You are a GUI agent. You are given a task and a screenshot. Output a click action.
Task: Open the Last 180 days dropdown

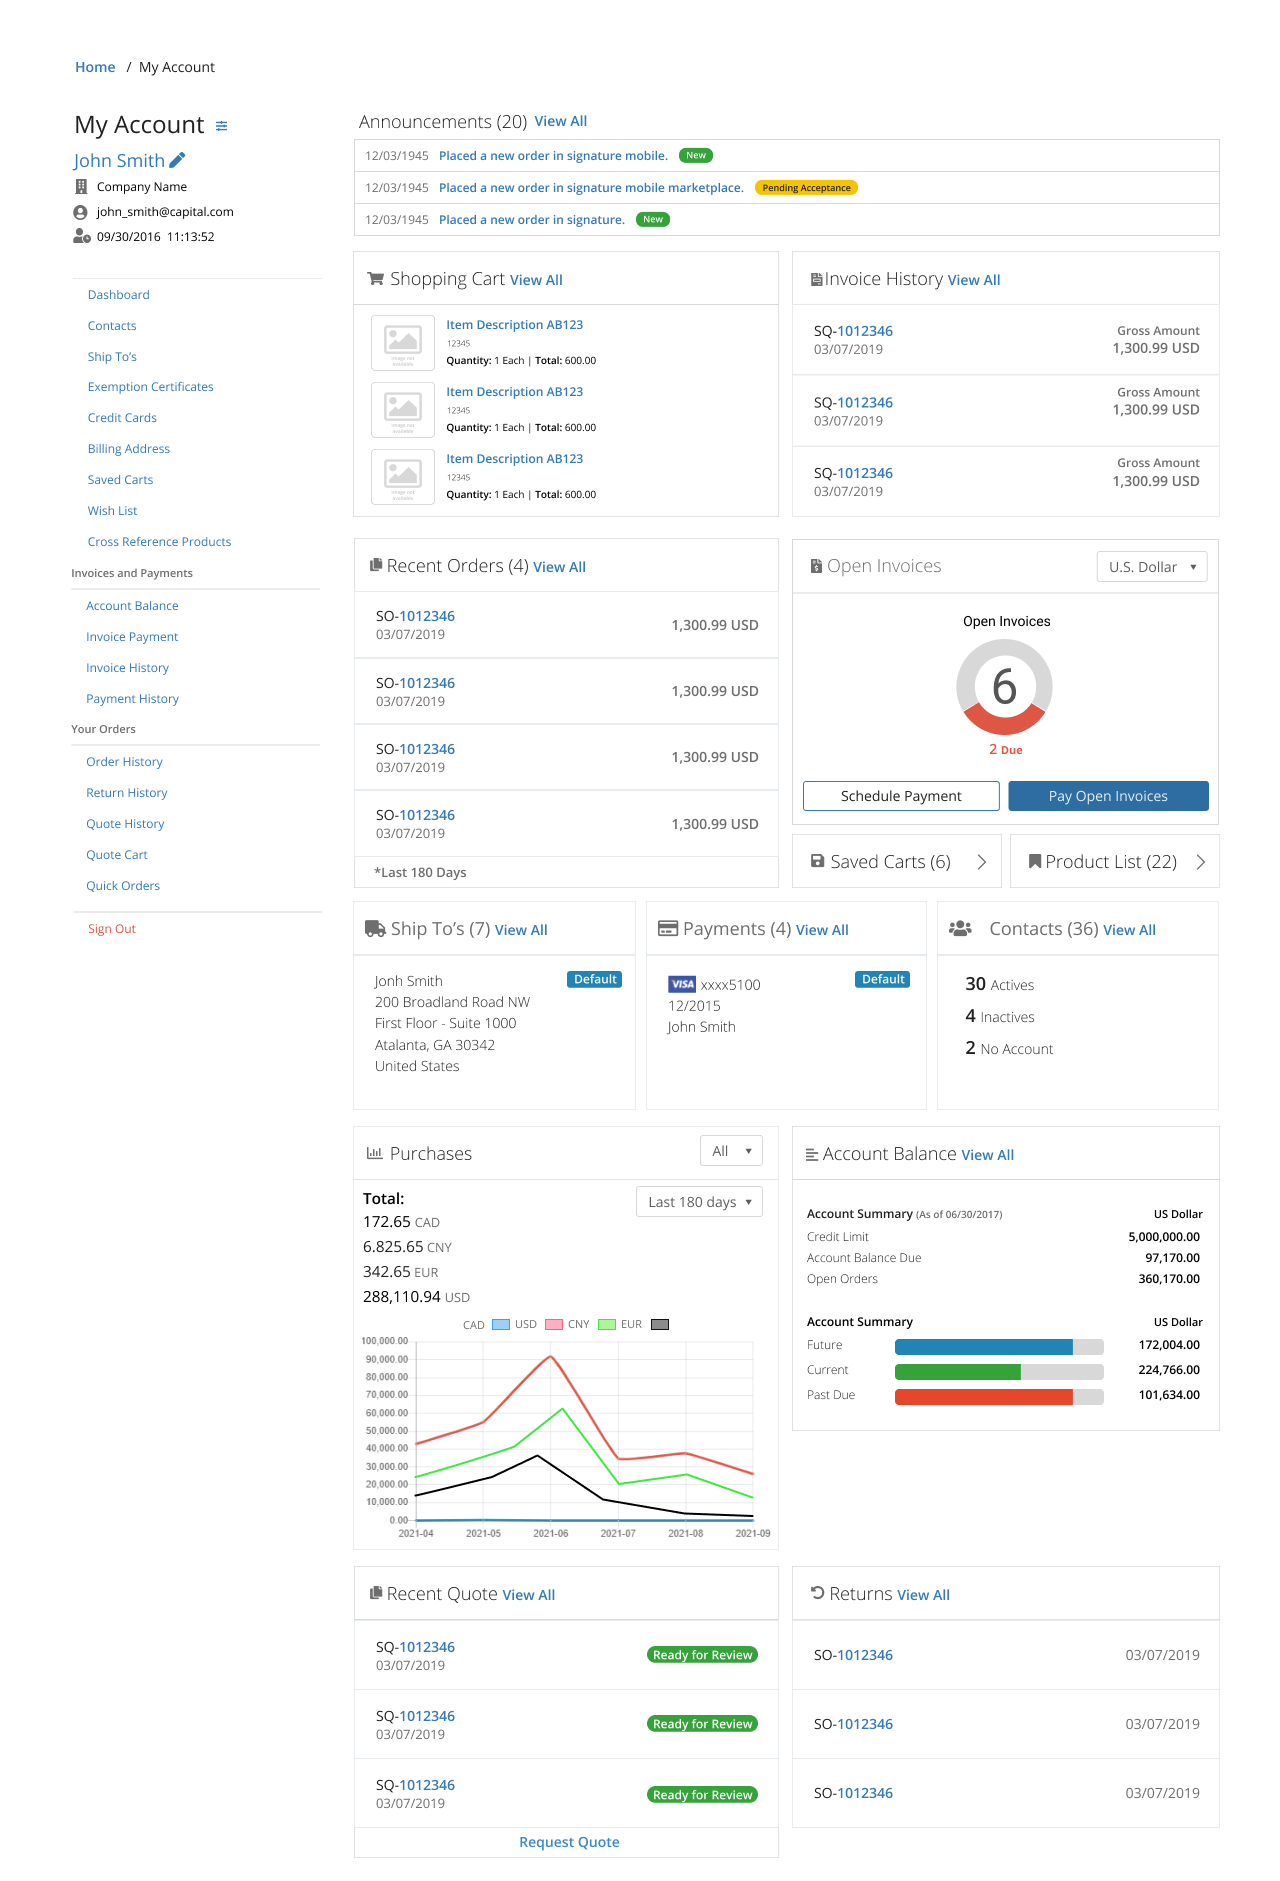coord(699,1202)
